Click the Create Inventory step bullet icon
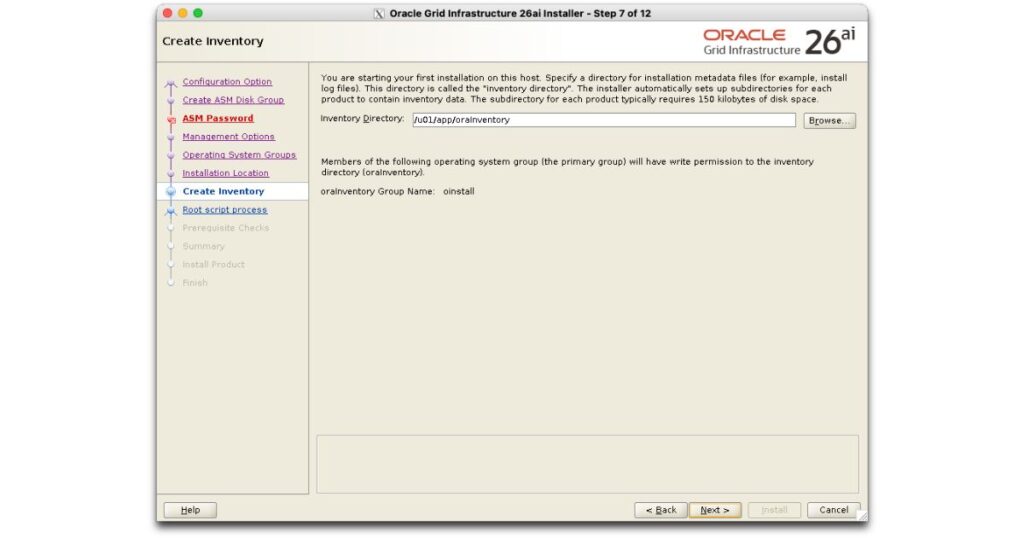The image size is (1024, 538). [x=171, y=191]
